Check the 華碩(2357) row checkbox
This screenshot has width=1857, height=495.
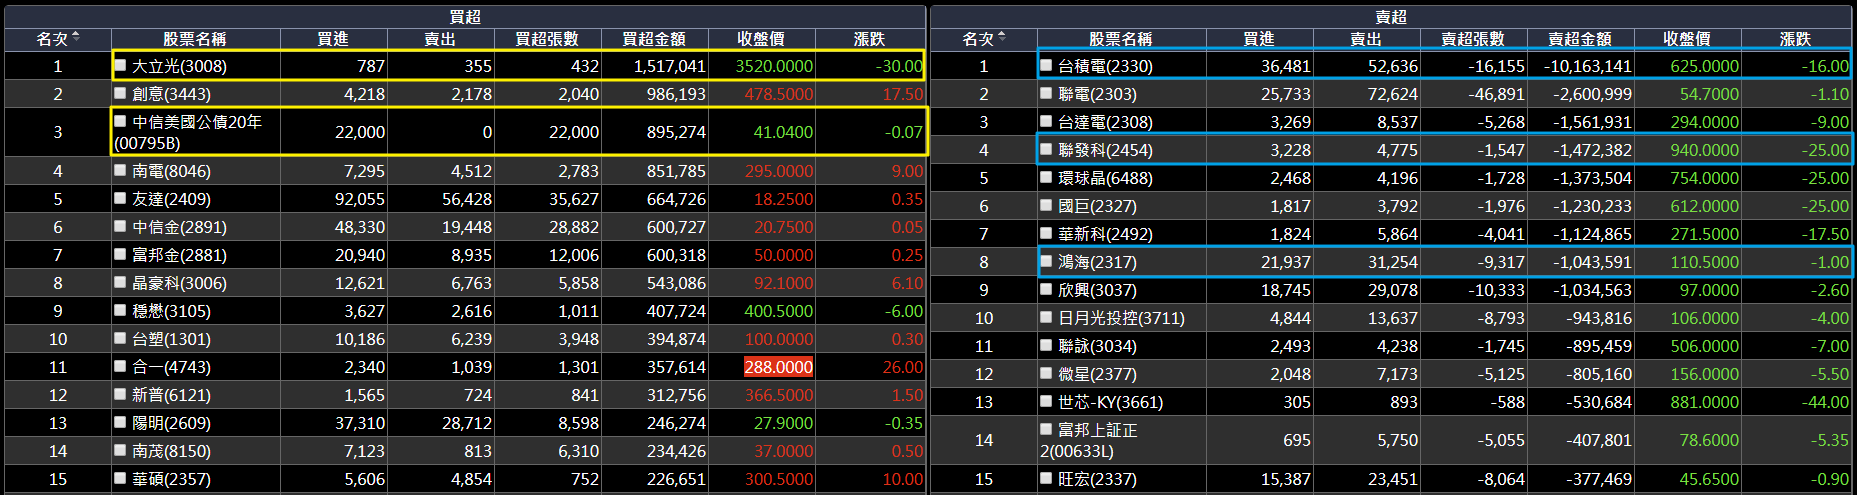[x=121, y=478]
